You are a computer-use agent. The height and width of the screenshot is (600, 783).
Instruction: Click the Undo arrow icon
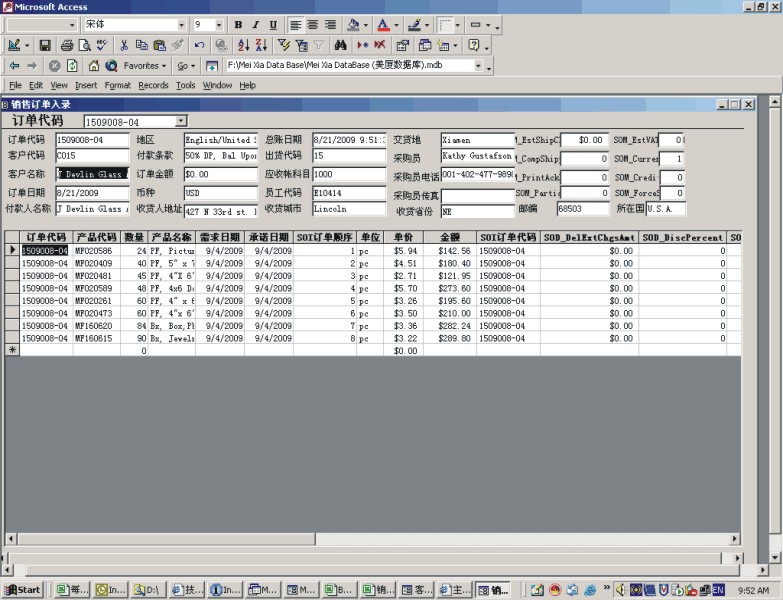pos(199,45)
